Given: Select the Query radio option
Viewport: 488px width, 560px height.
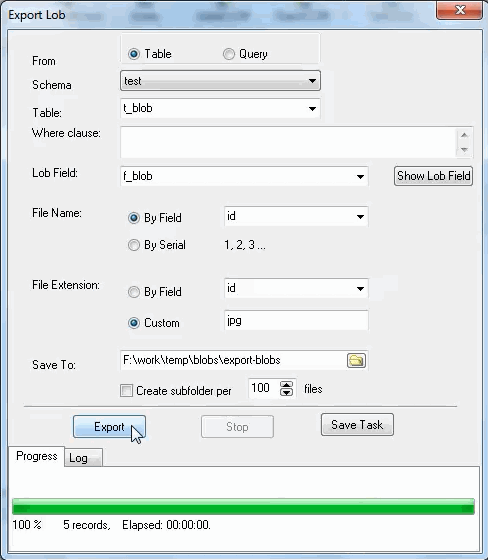Looking at the screenshot, I should coord(229,54).
